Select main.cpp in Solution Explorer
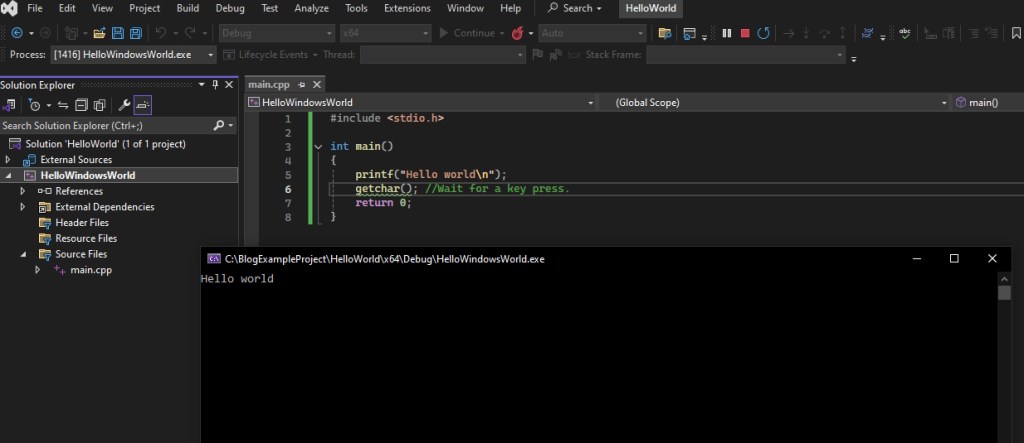The height and width of the screenshot is (443, 1024). (91, 270)
